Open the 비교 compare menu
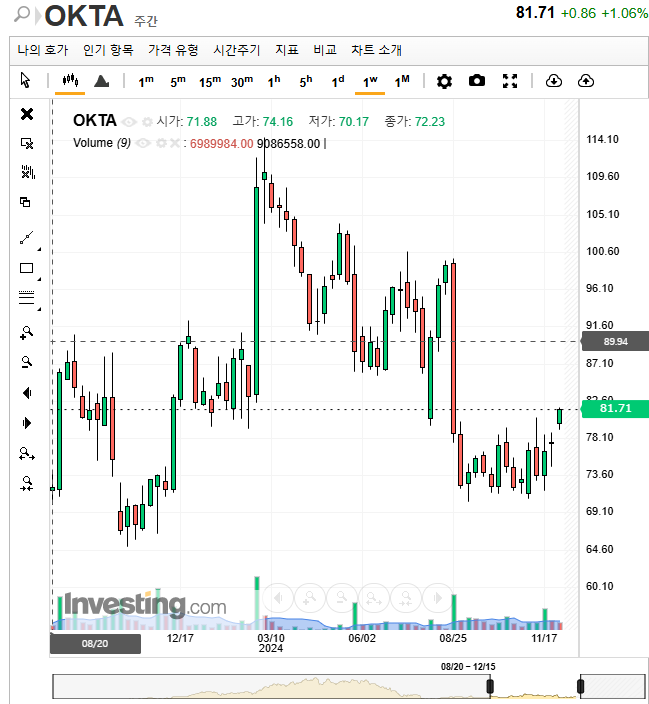Screen dimensions: 649x704 click(x=325, y=49)
